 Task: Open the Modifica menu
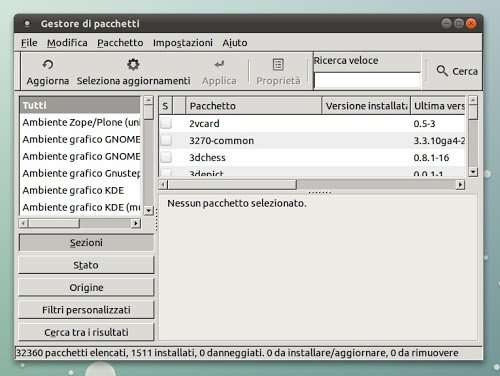tap(67, 43)
